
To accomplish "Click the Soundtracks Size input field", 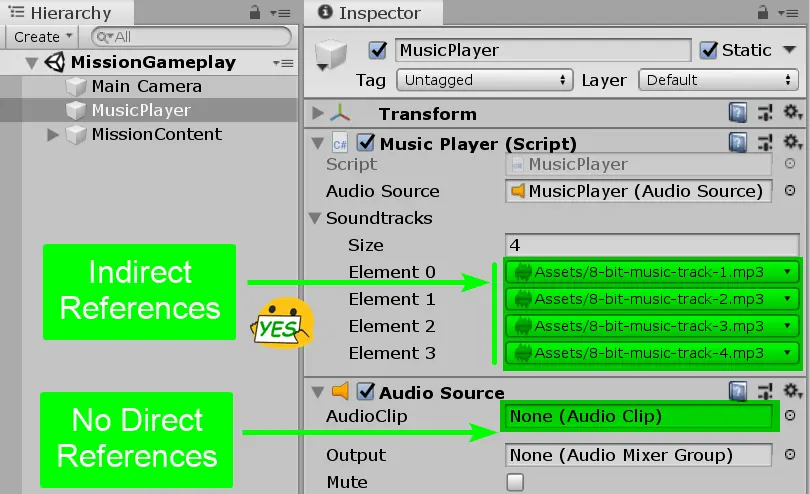I will pyautogui.click(x=652, y=245).
